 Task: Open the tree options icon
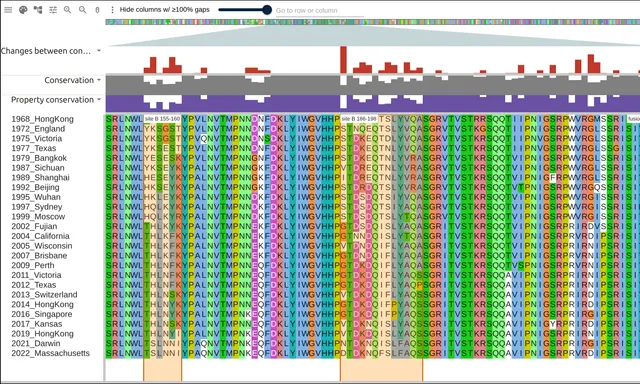(38, 10)
